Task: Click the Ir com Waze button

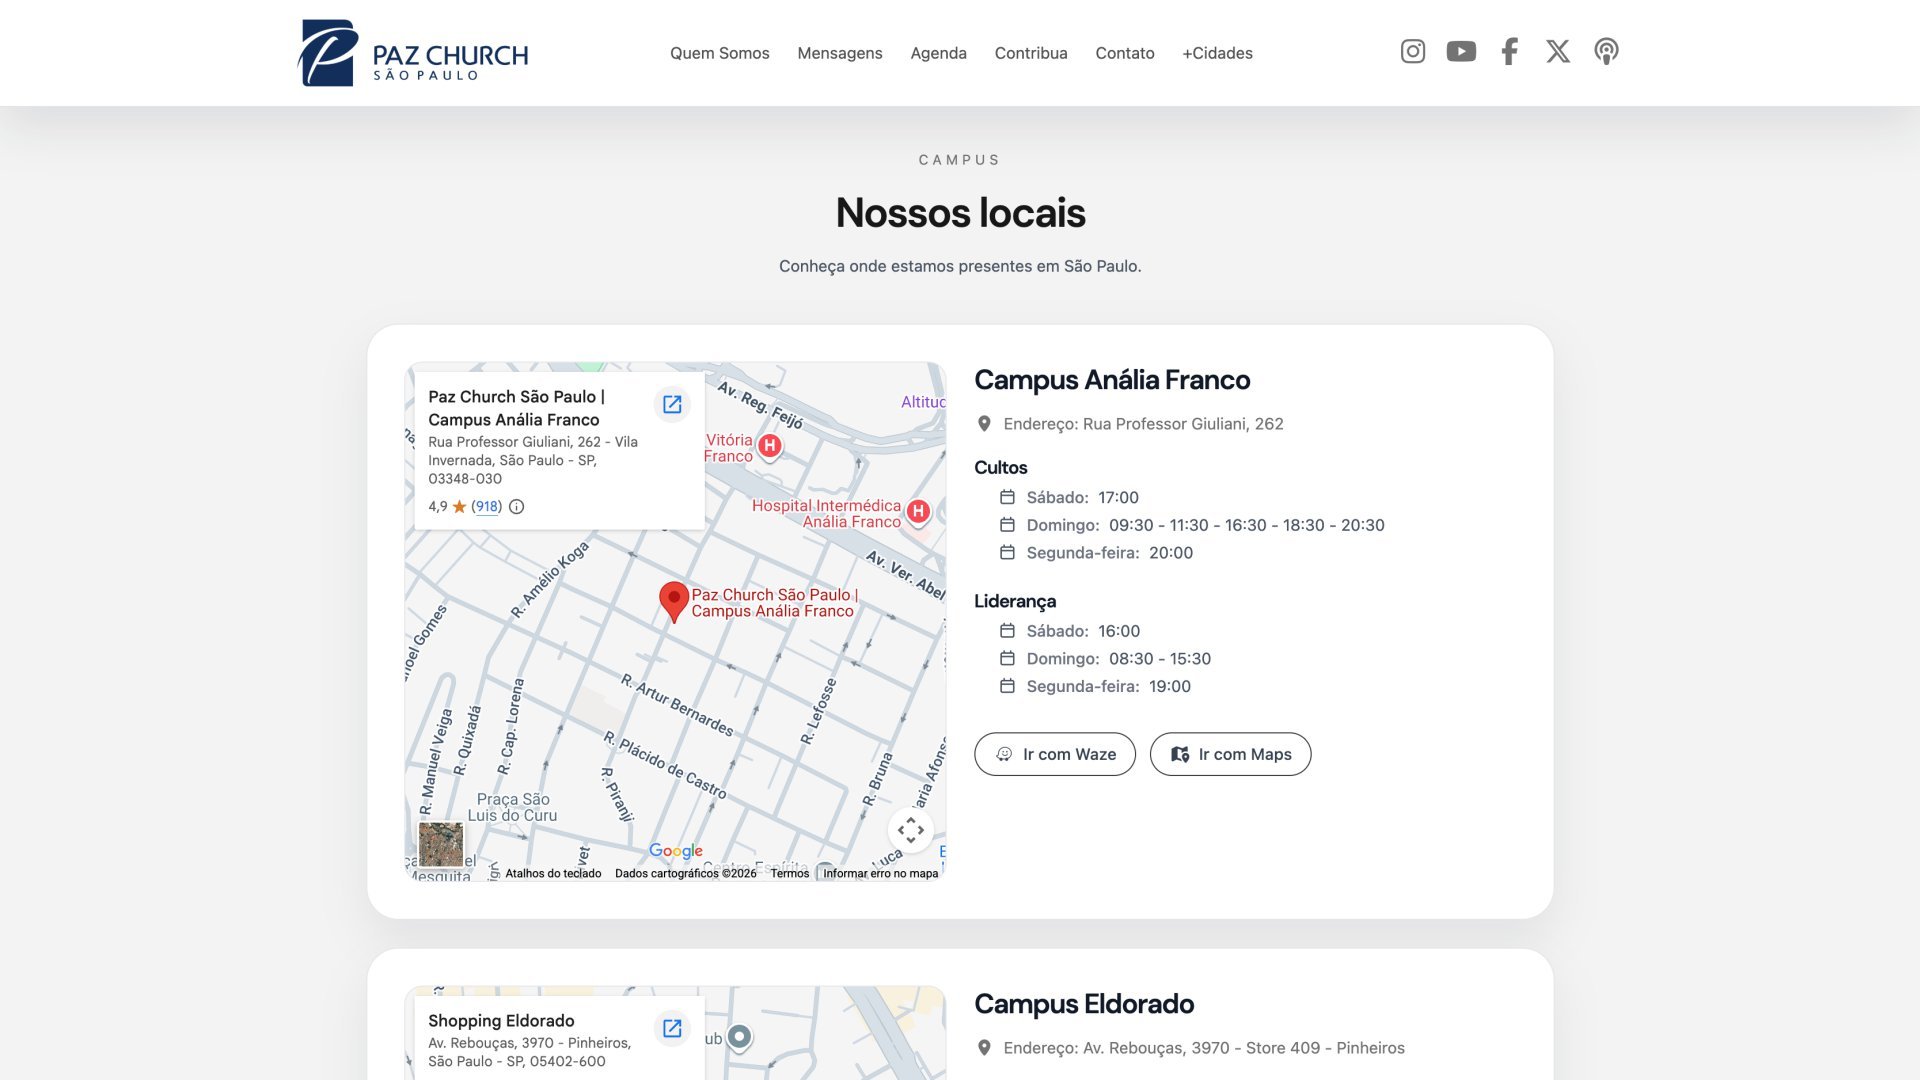Action: coord(1054,754)
